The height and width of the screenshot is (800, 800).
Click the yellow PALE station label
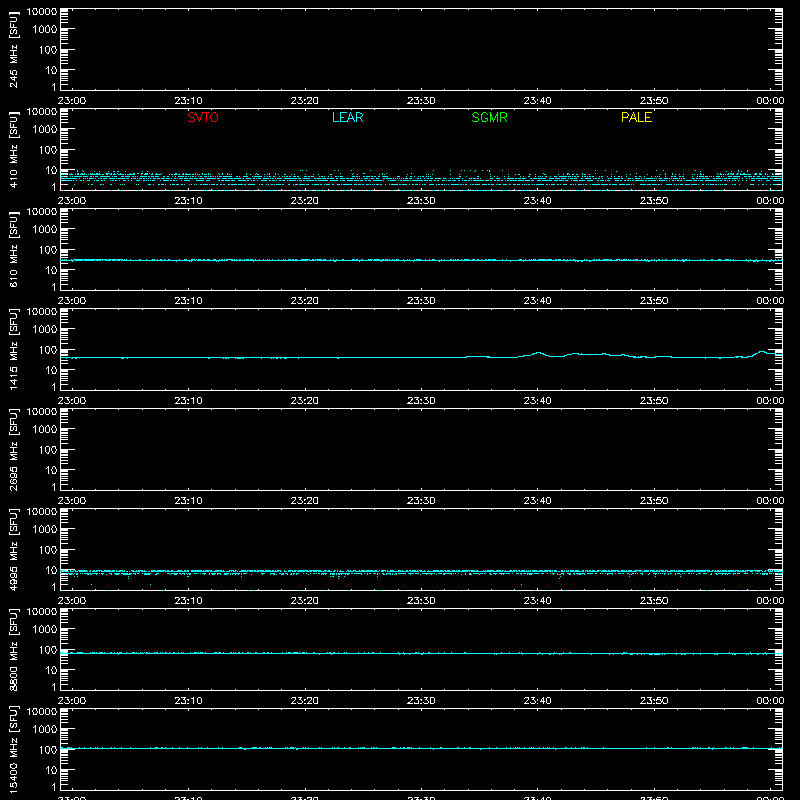[x=636, y=117]
